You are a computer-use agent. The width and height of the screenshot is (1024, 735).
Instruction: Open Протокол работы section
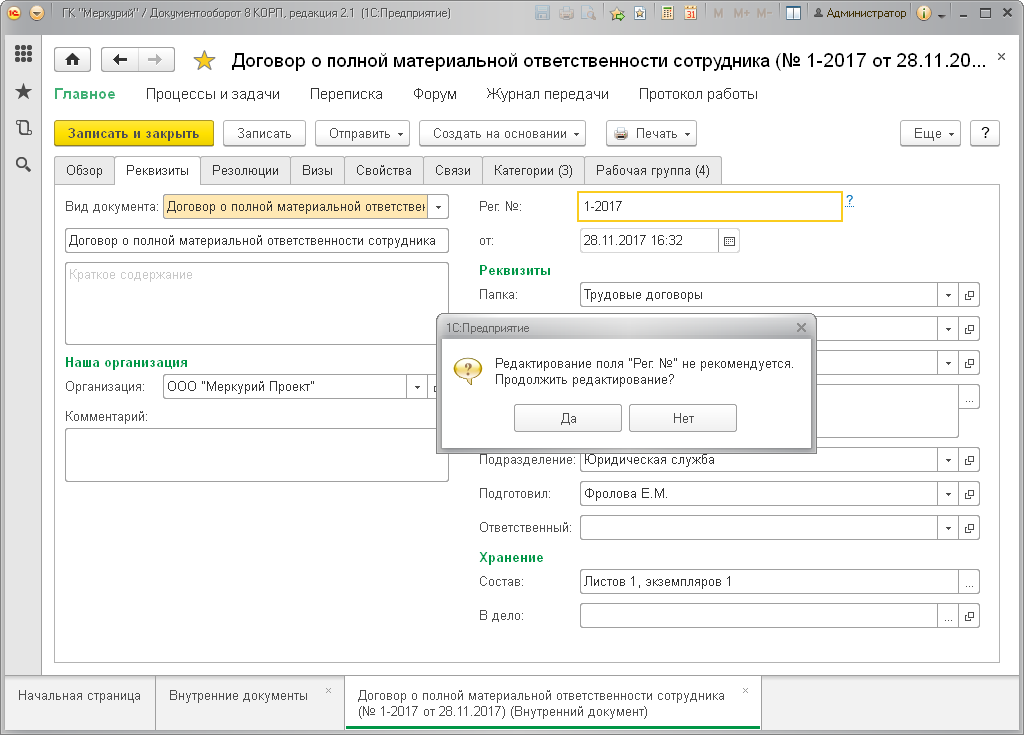(698, 94)
